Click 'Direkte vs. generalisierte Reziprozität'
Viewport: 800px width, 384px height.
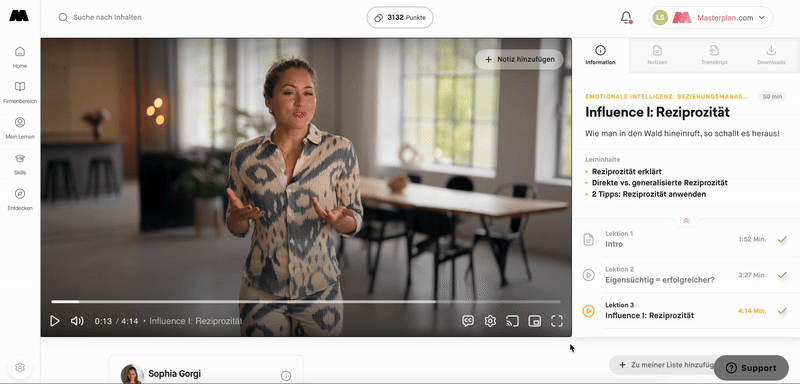coord(660,183)
